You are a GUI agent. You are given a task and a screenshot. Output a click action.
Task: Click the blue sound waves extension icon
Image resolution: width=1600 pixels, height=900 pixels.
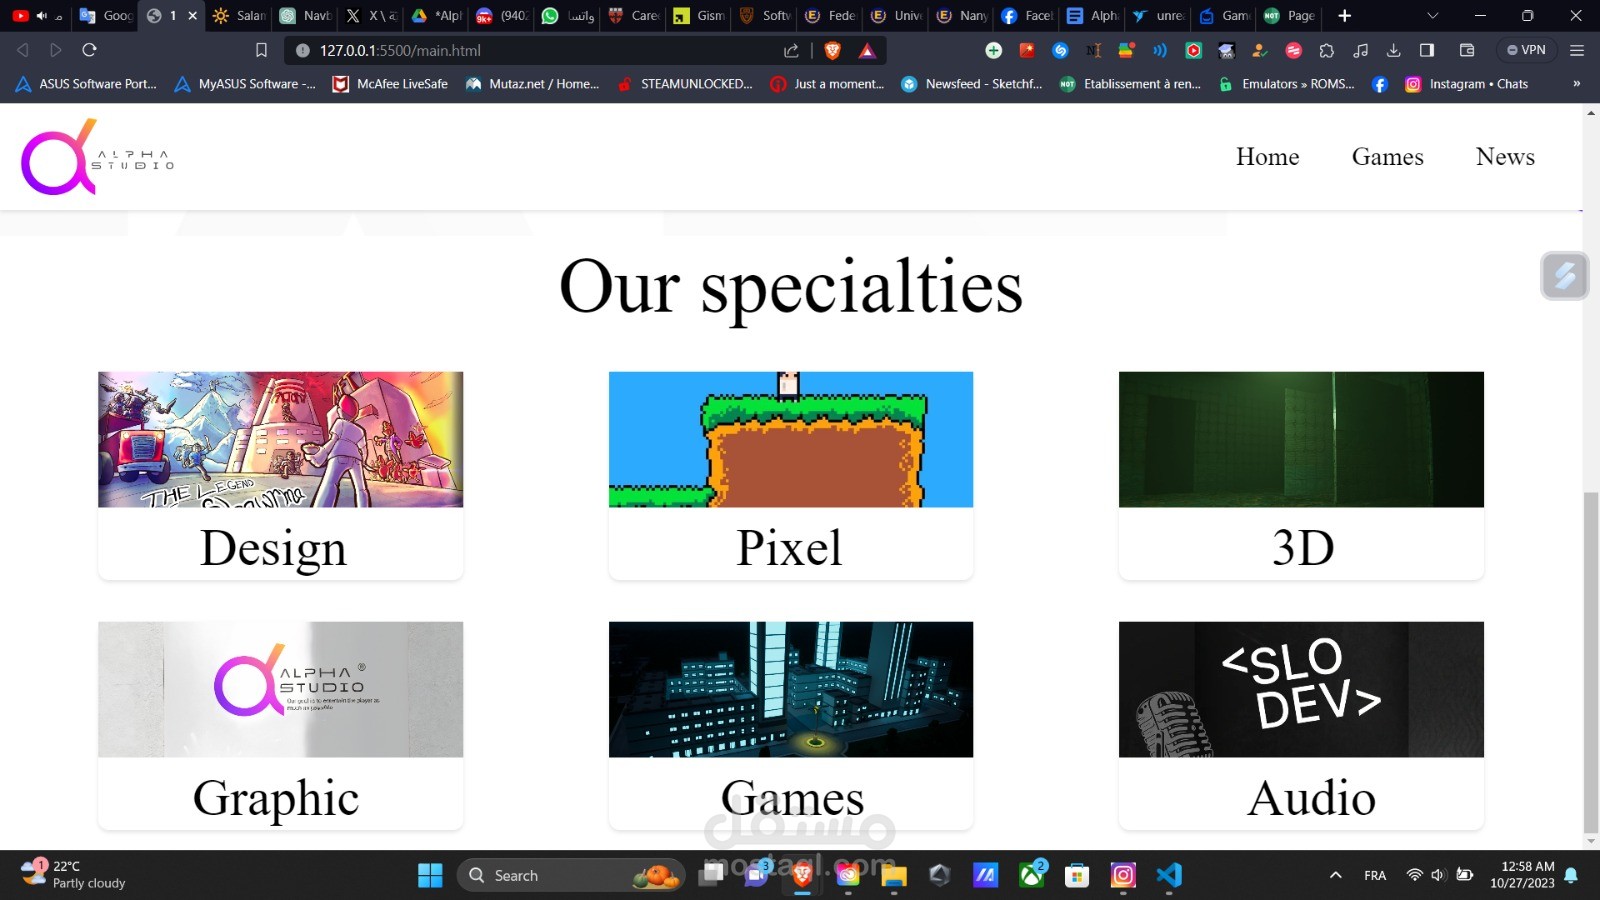pos(1160,50)
